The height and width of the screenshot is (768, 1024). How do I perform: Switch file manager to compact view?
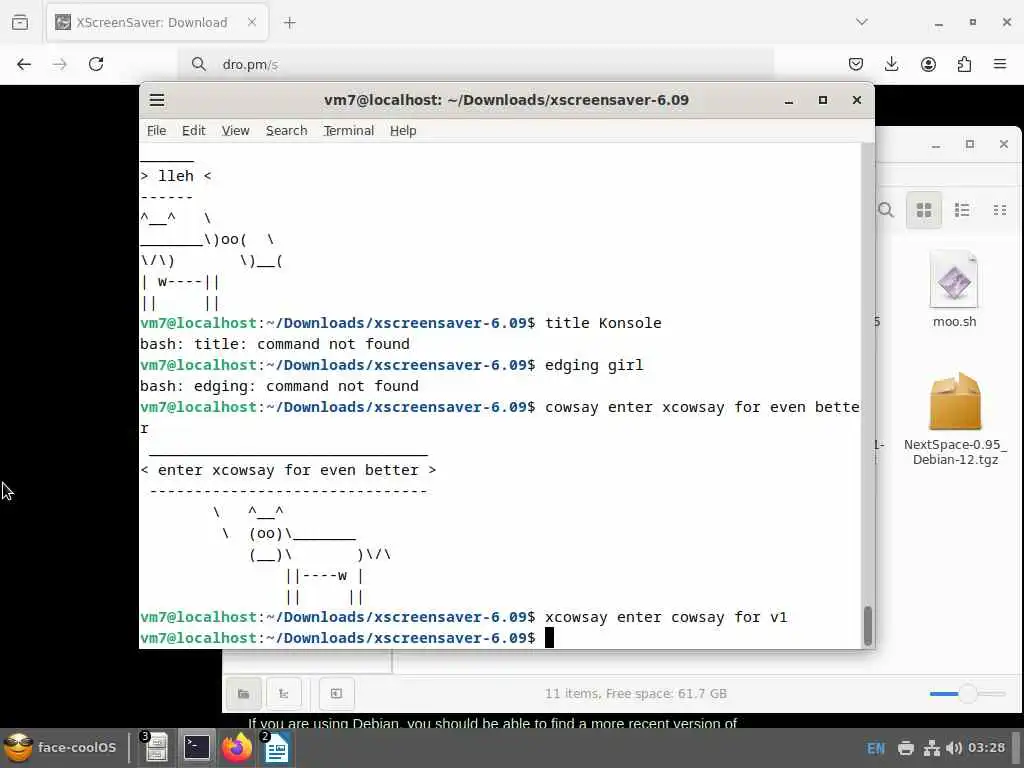tap(1000, 210)
